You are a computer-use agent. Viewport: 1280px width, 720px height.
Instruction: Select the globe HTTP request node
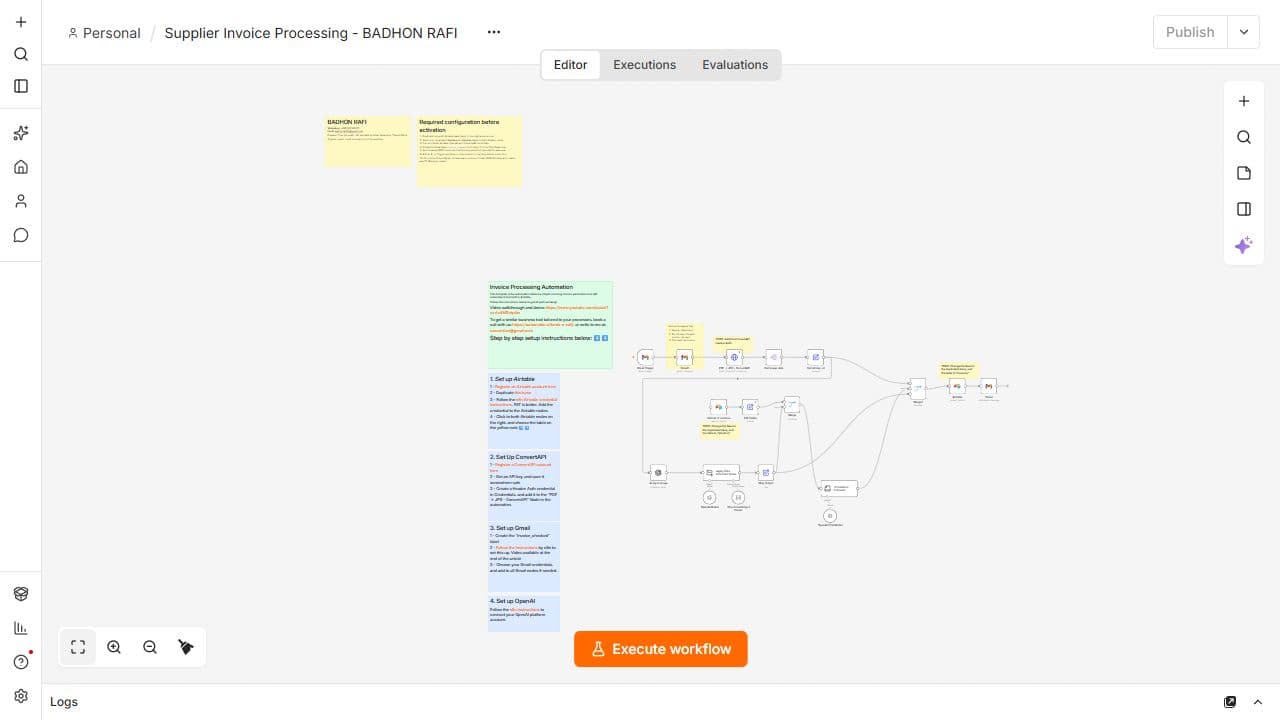point(735,357)
